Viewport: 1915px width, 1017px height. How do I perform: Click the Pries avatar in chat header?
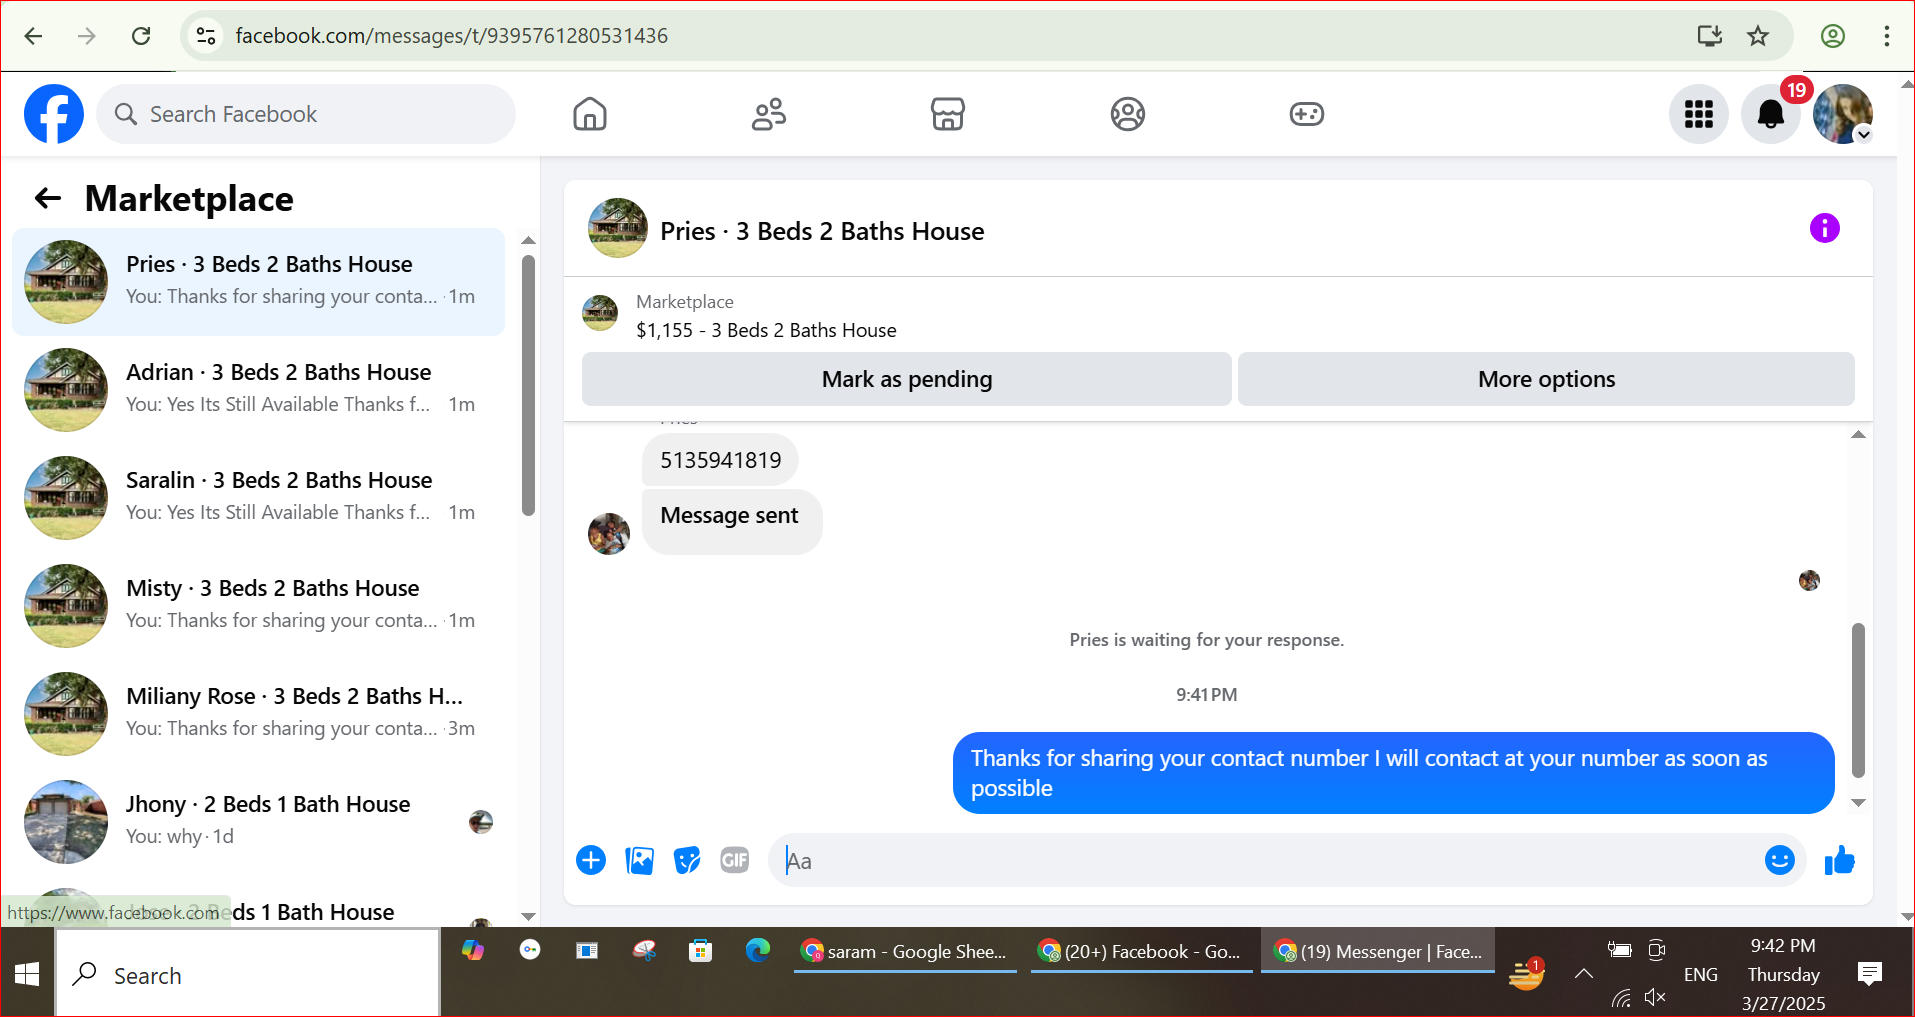pyautogui.click(x=618, y=228)
